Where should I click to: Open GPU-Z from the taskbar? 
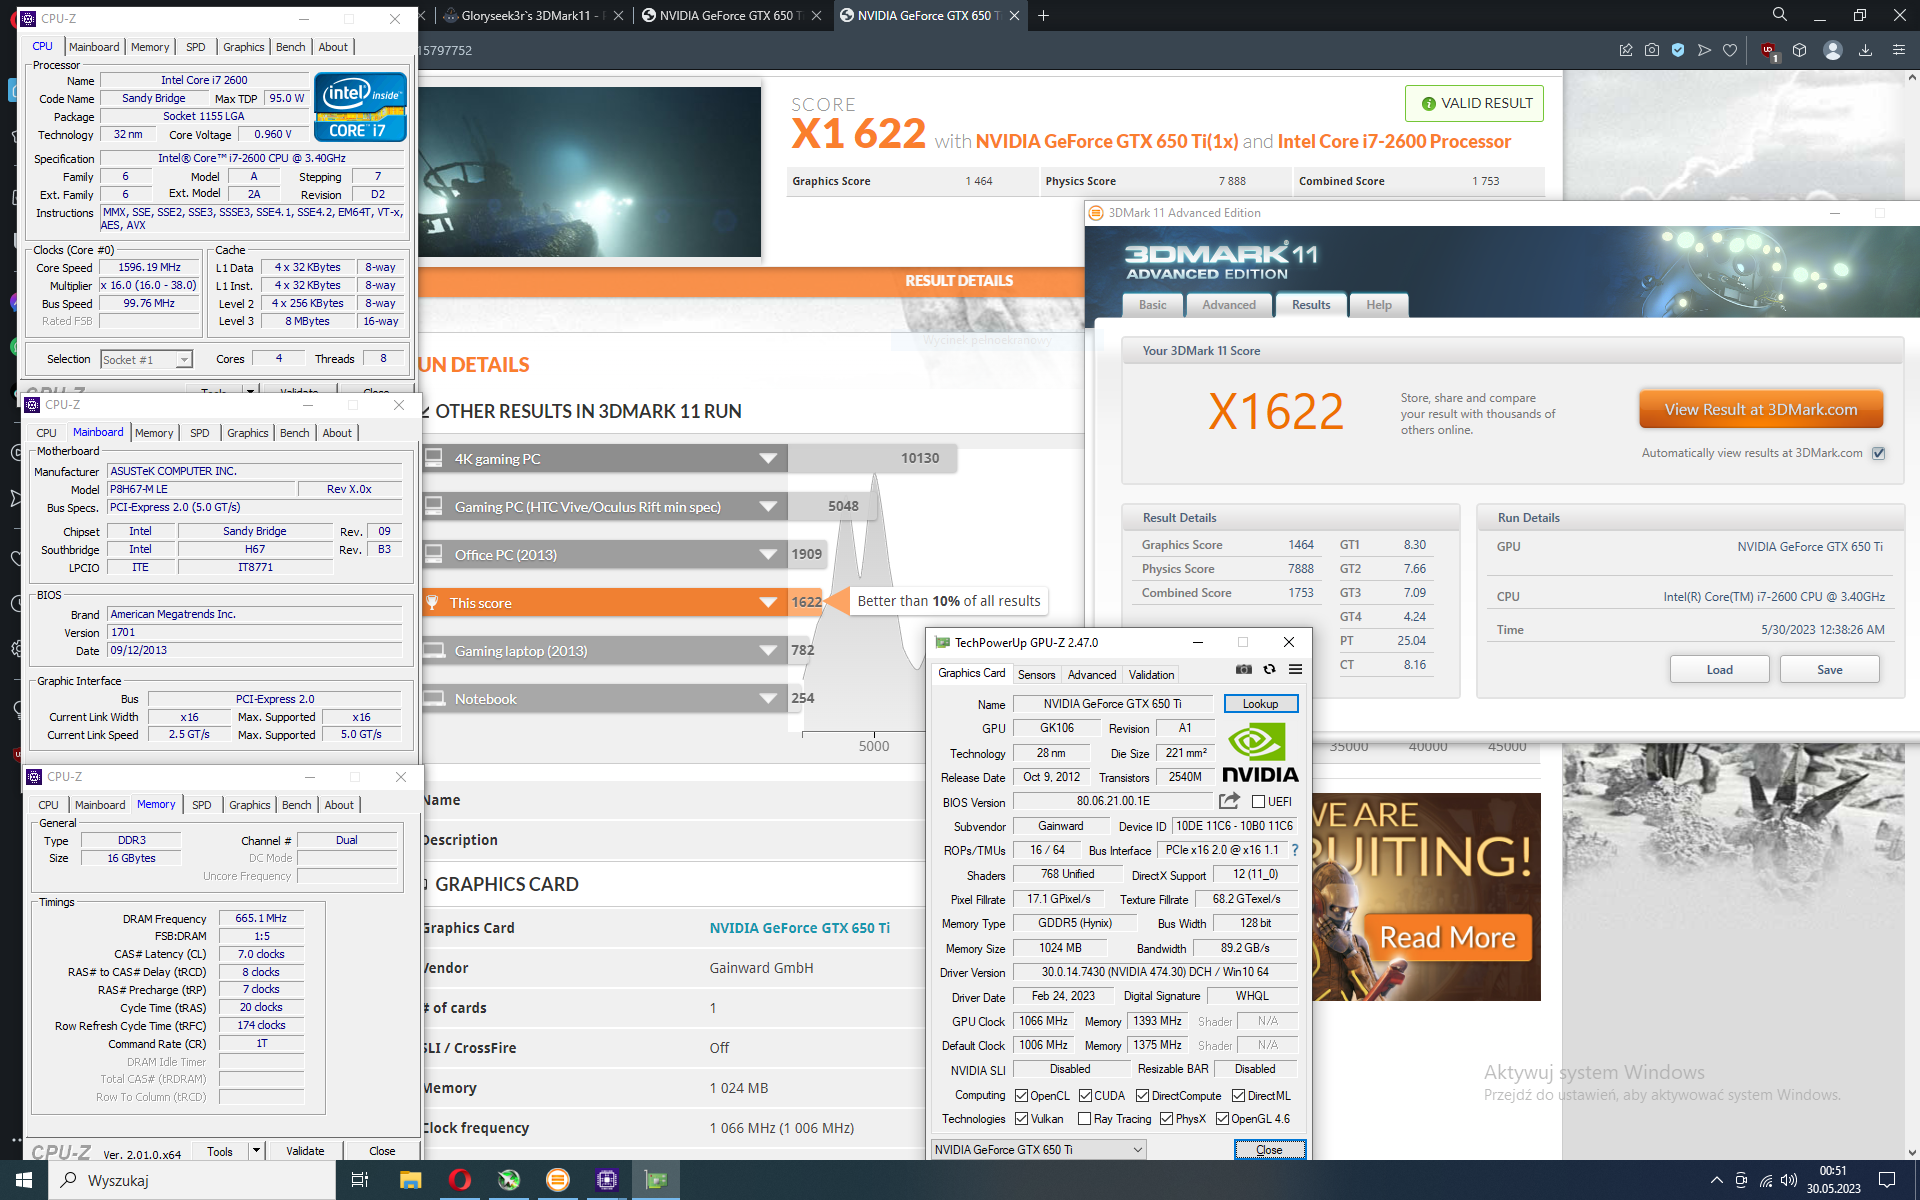coord(655,1180)
